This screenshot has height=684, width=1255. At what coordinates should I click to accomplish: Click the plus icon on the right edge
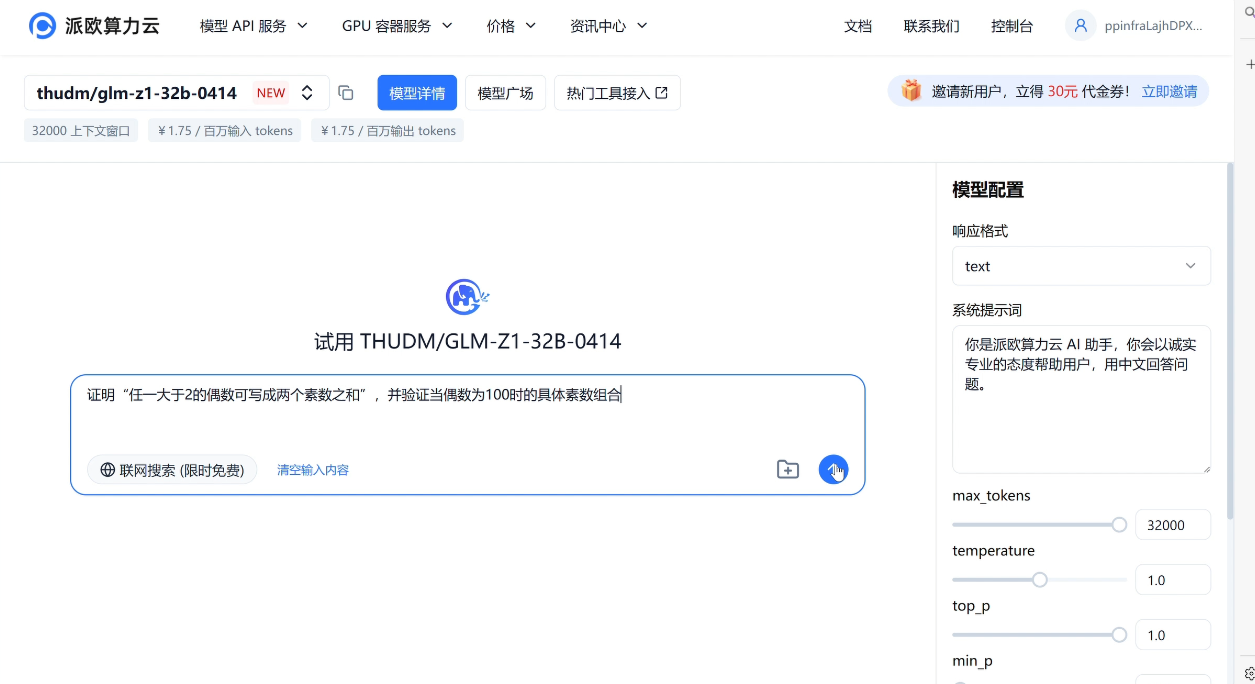tap(1250, 64)
